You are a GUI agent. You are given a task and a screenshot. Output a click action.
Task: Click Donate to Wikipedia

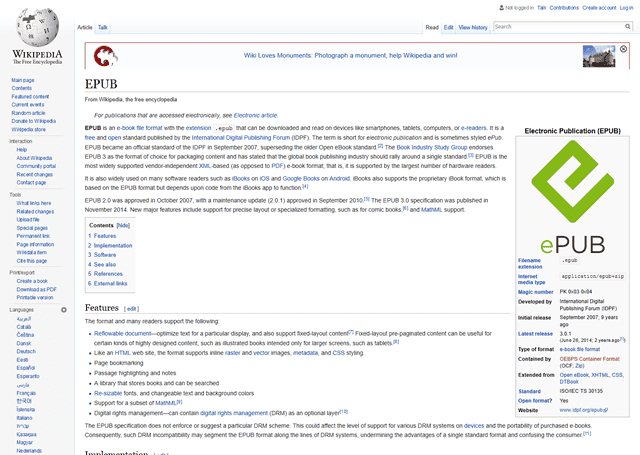tap(34, 121)
